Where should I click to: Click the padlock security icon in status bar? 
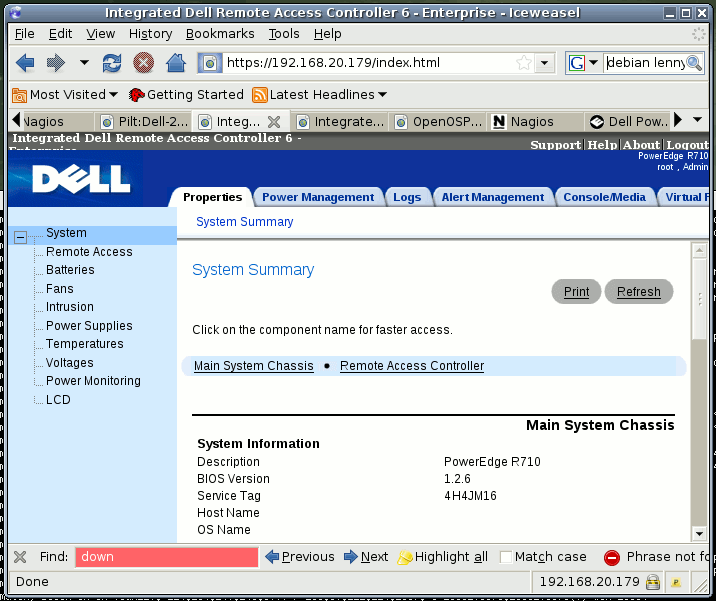653,582
